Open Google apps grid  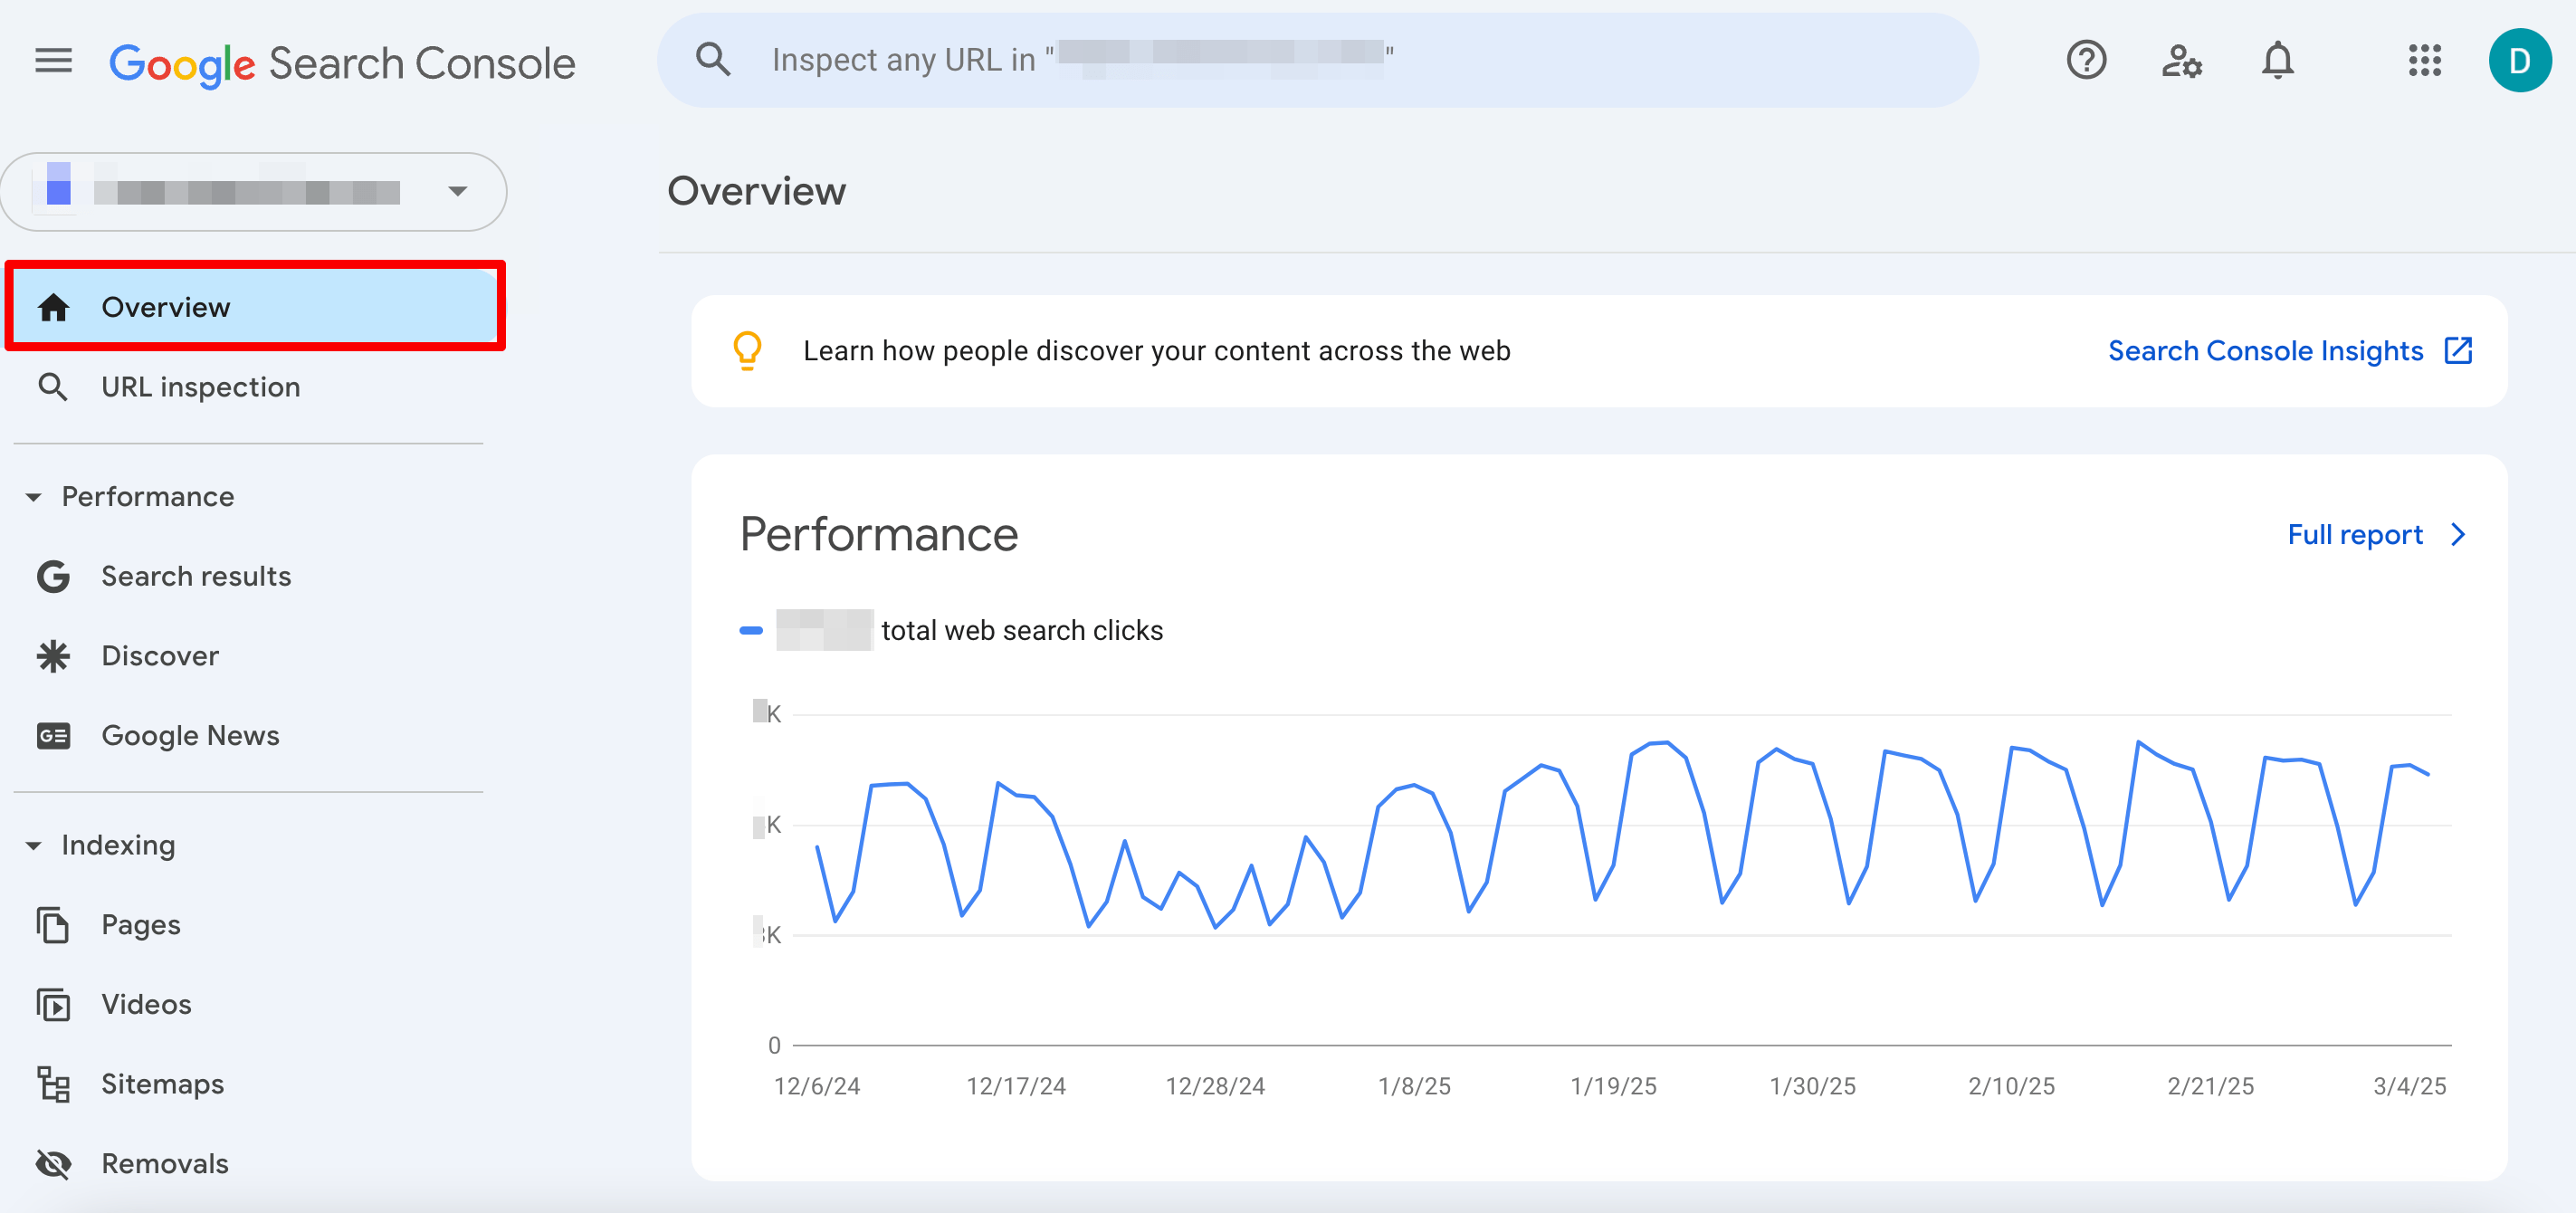[2425, 60]
